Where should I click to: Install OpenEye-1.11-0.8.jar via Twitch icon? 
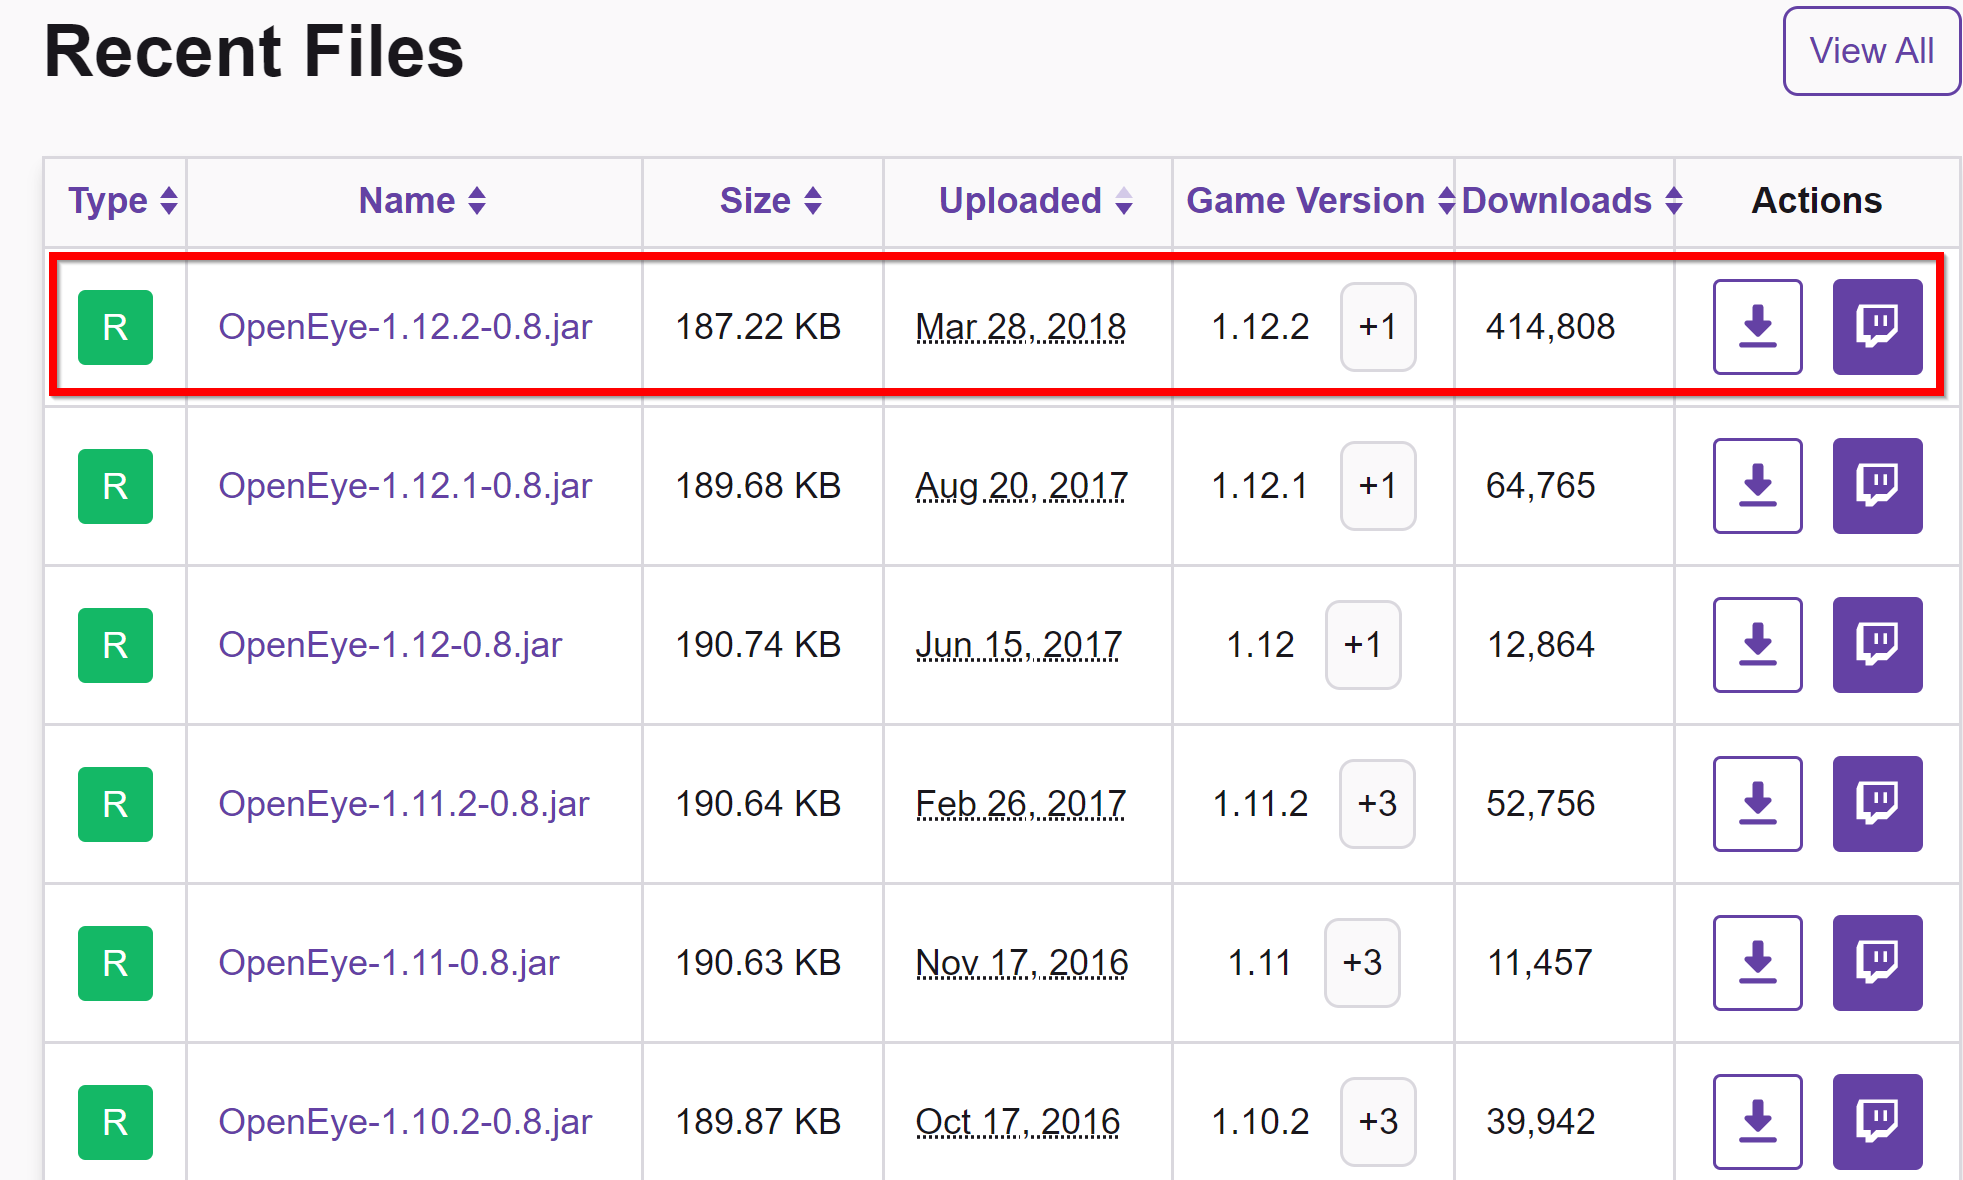click(x=1877, y=963)
